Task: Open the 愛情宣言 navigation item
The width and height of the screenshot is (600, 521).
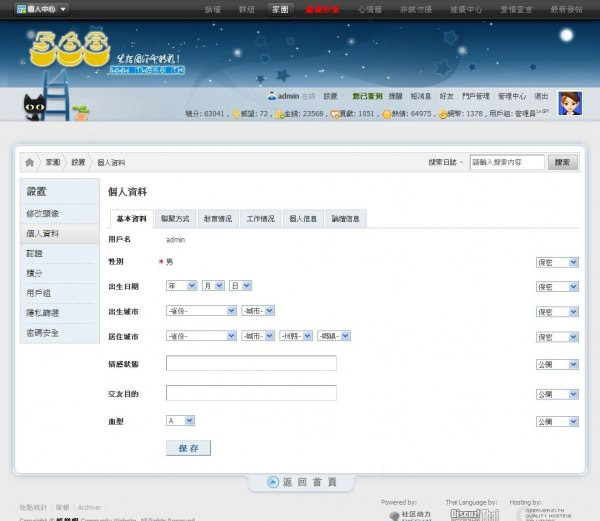Action: 516,9
